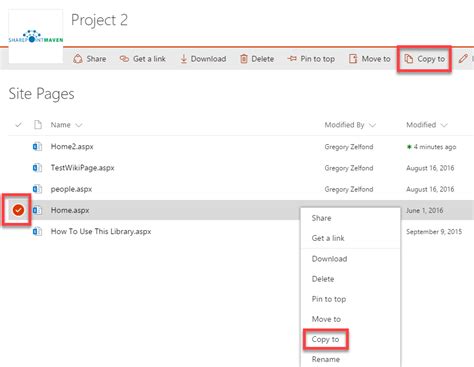This screenshot has height=367, width=474.
Task: Choose Get a link in context menu
Action: coord(328,238)
